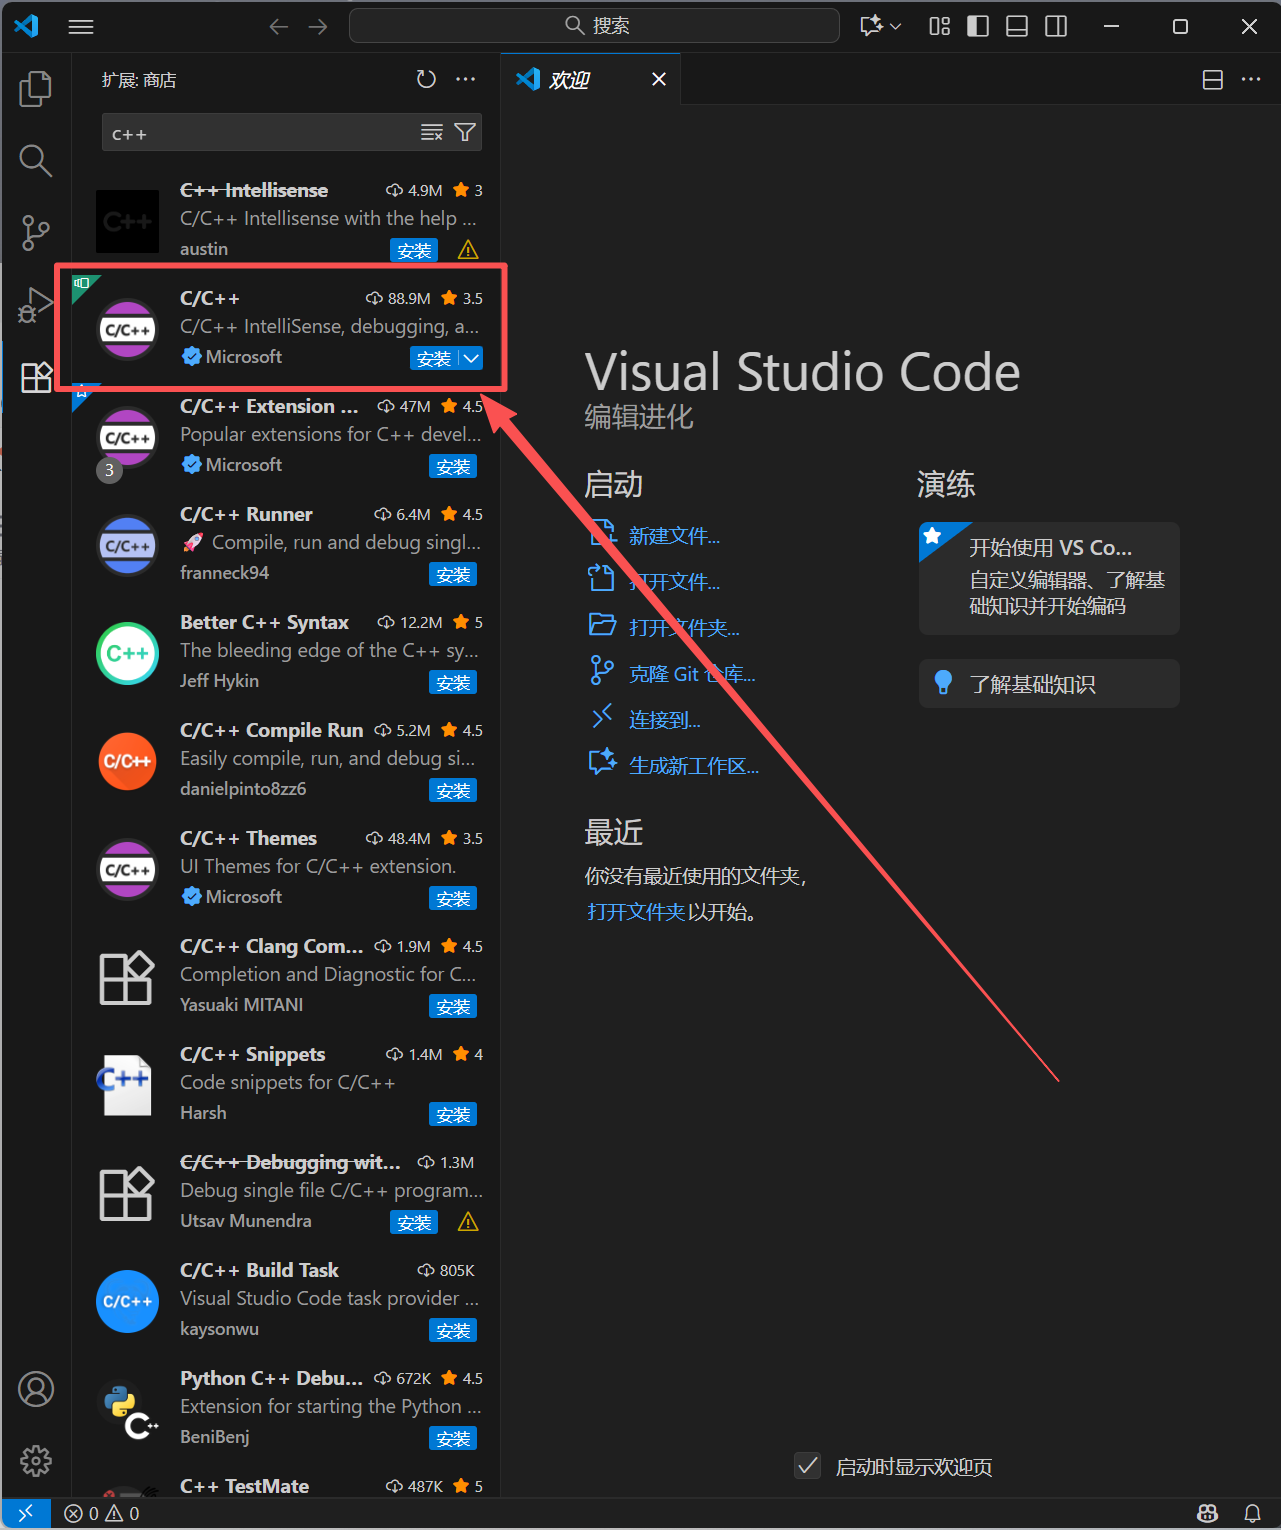Viewport: 1281px width, 1530px height.
Task: Click the Open Folder link
Action: tap(684, 628)
